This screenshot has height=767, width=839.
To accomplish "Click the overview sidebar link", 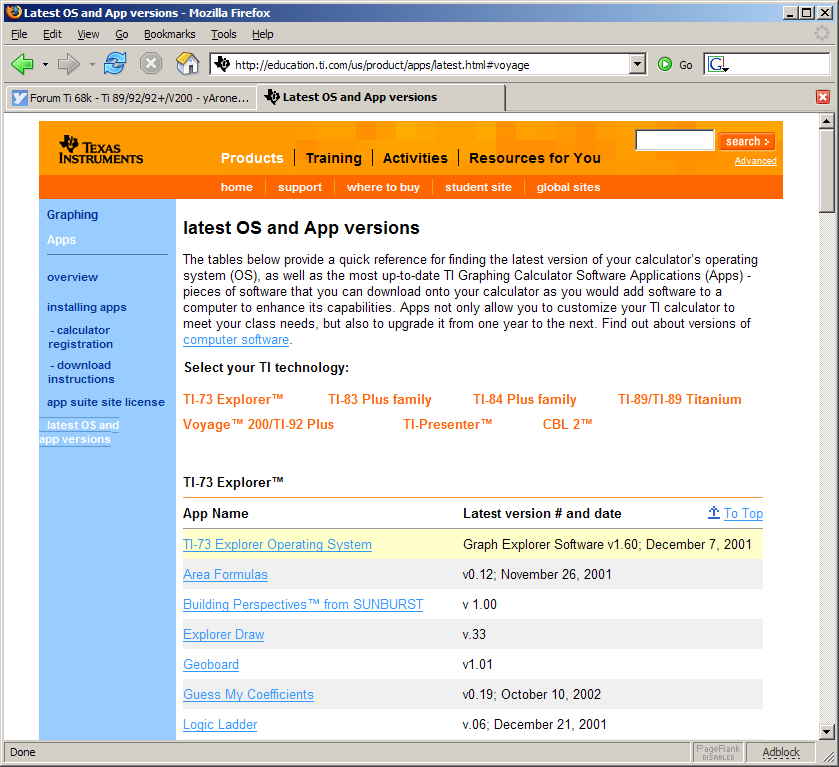I will pos(72,277).
